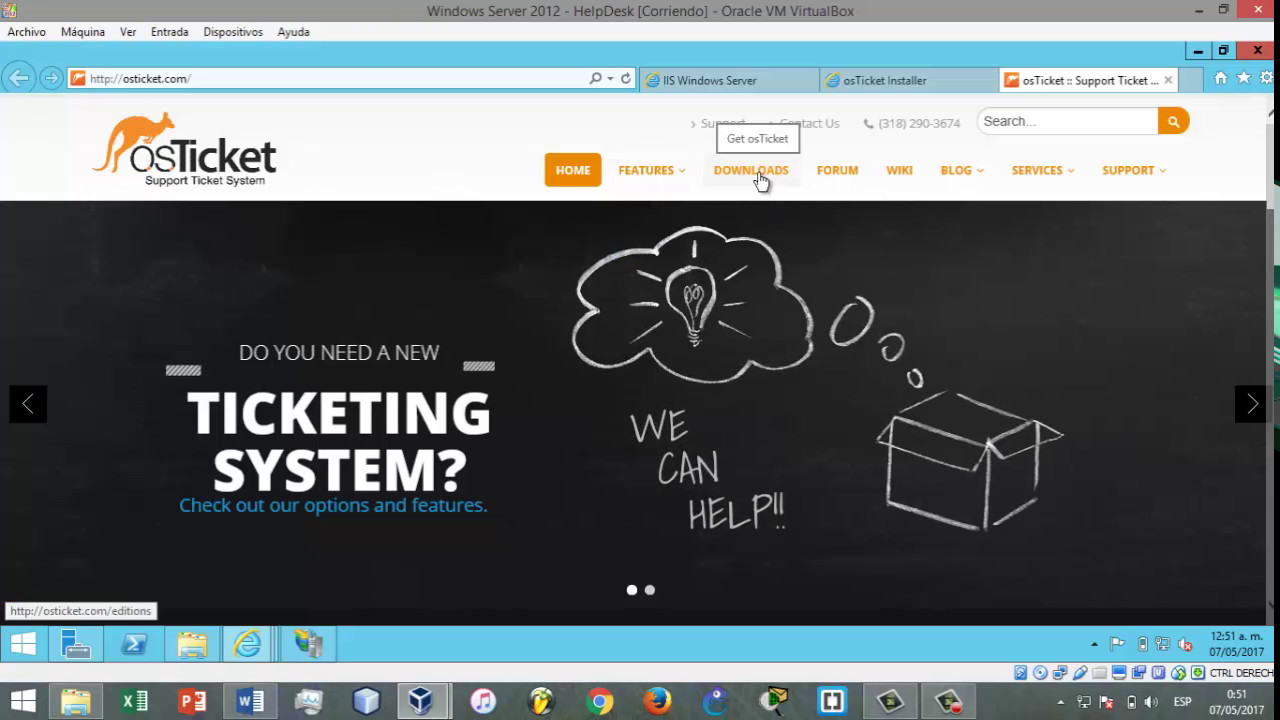
Task: Switch to the osTicket Installer tab
Action: click(908, 80)
